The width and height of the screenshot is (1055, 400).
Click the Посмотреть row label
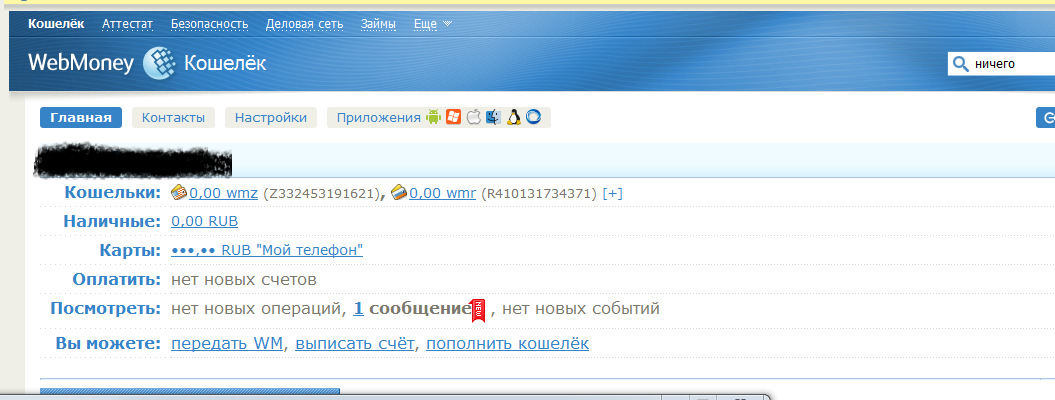(x=106, y=309)
